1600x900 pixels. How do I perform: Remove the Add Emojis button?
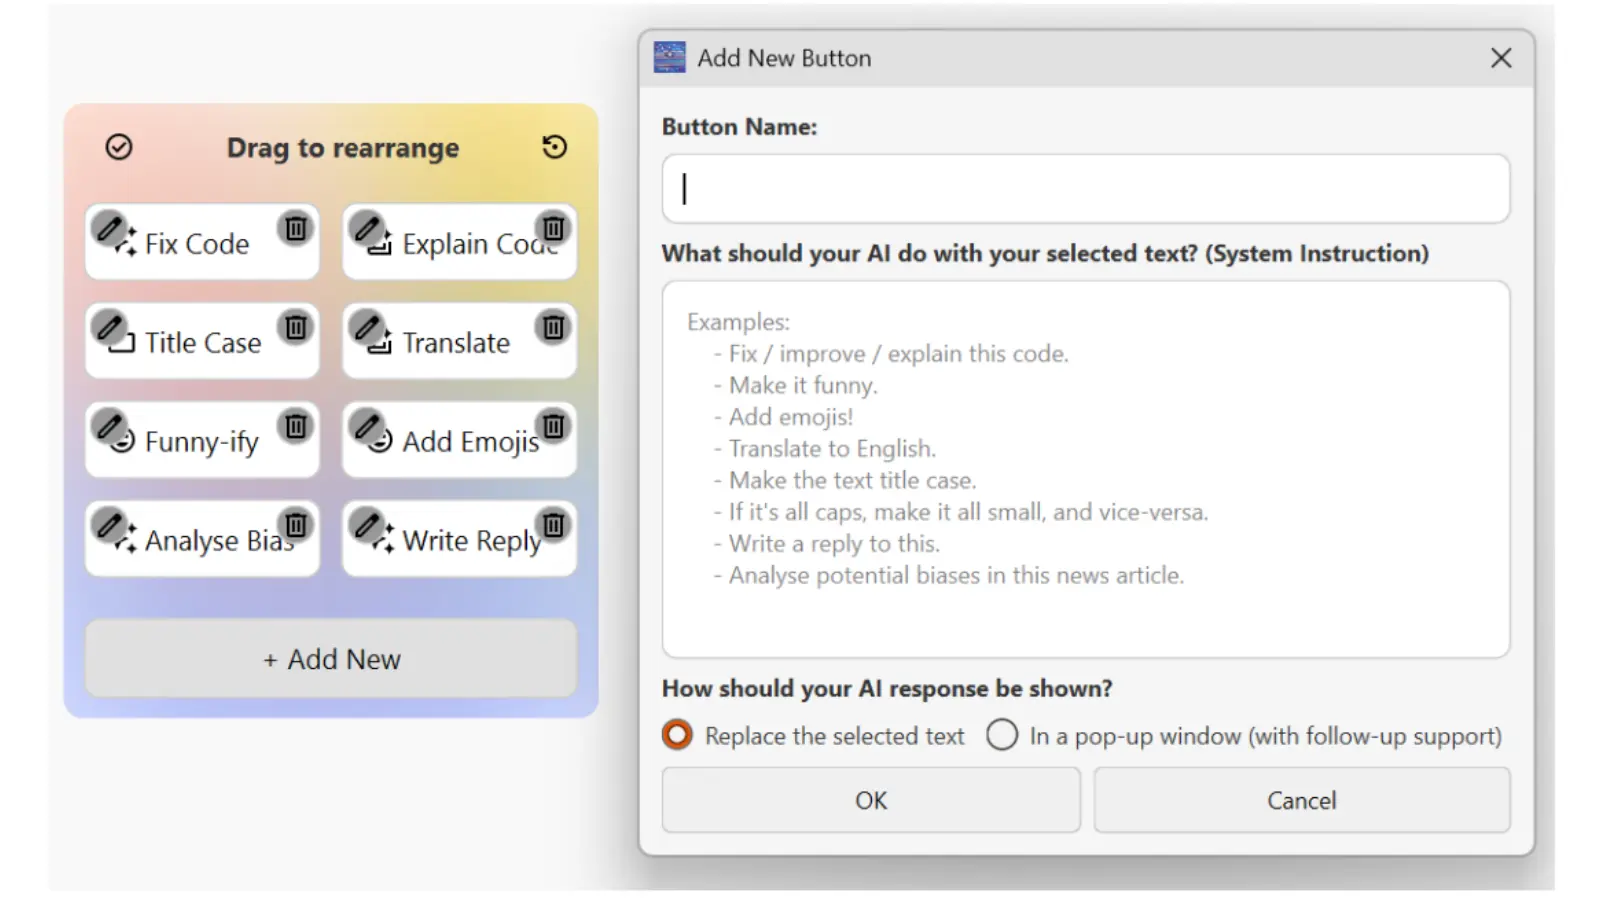coord(553,426)
